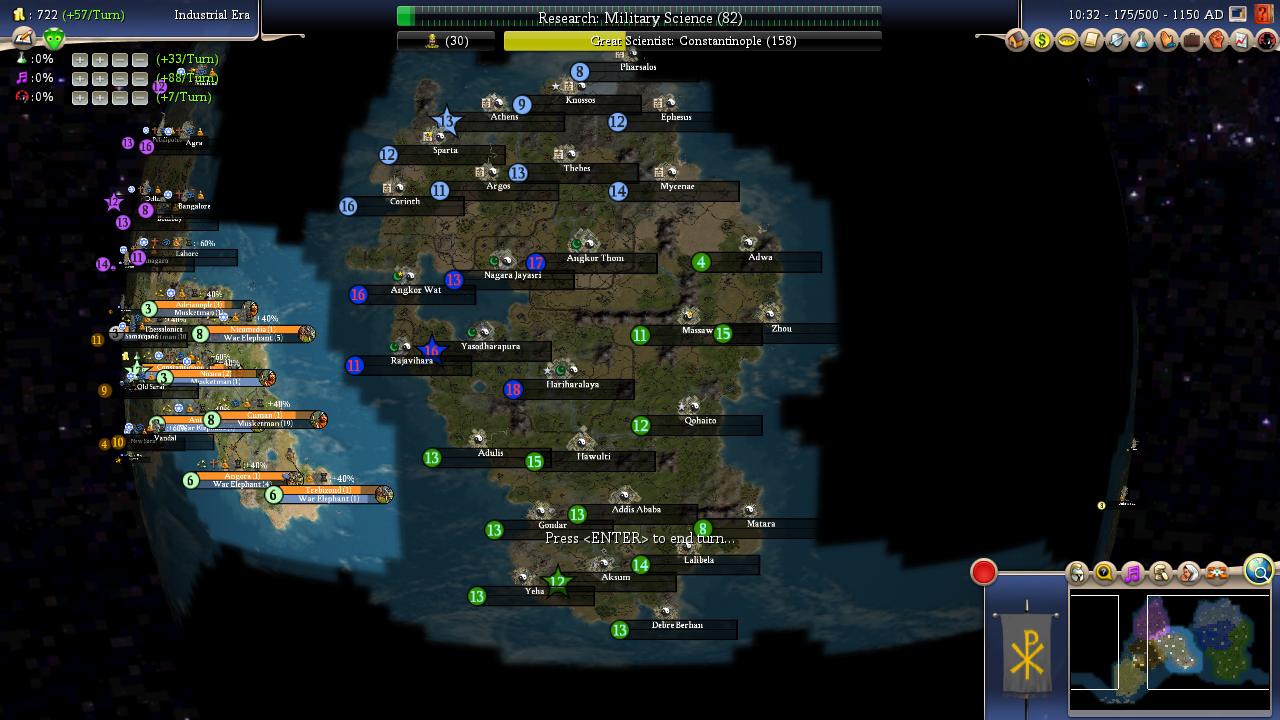The width and height of the screenshot is (1280, 720).
Task: Select the Mycenae city label
Action: pos(677,187)
